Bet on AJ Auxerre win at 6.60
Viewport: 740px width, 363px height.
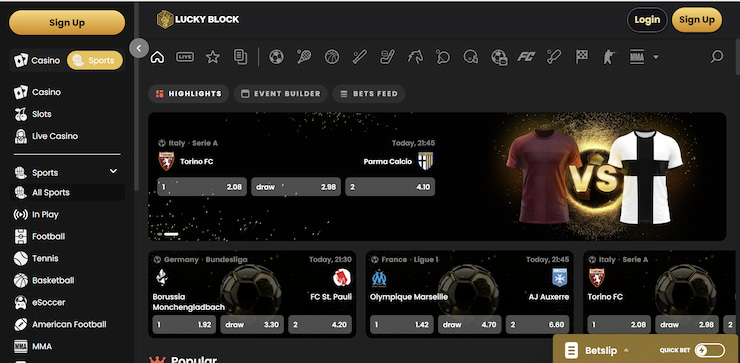click(538, 325)
